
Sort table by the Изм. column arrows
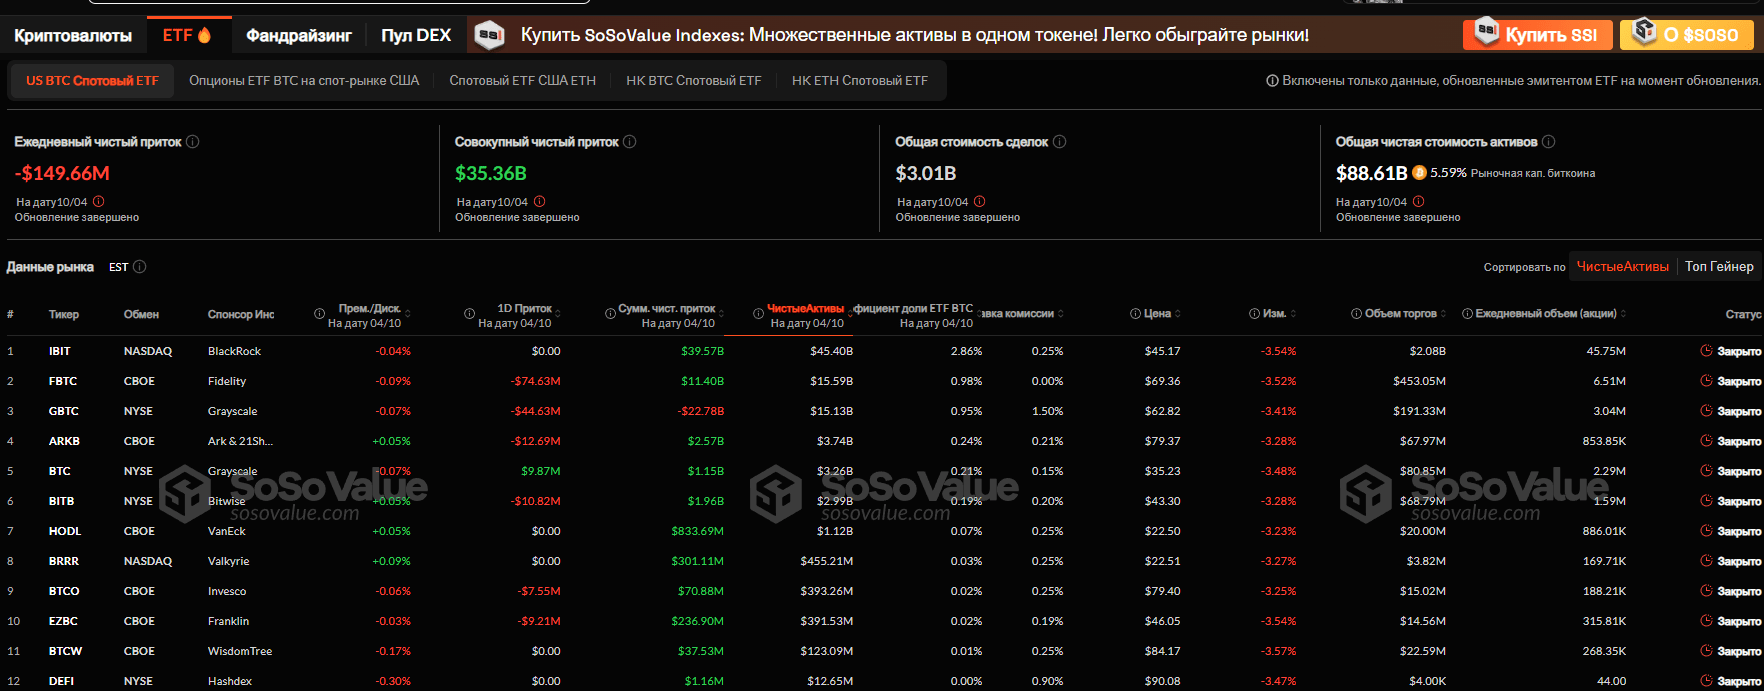pyautogui.click(x=1294, y=314)
